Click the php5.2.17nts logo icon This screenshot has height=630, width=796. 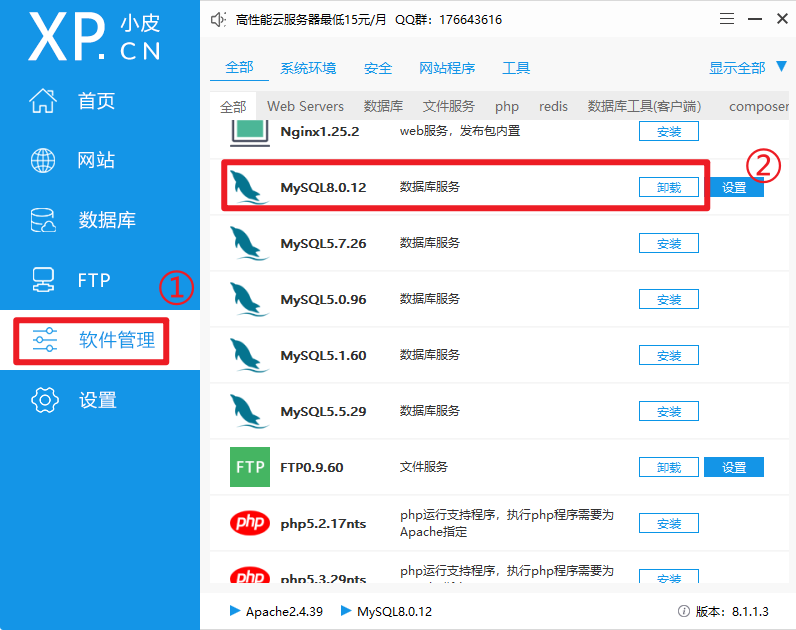coord(250,522)
